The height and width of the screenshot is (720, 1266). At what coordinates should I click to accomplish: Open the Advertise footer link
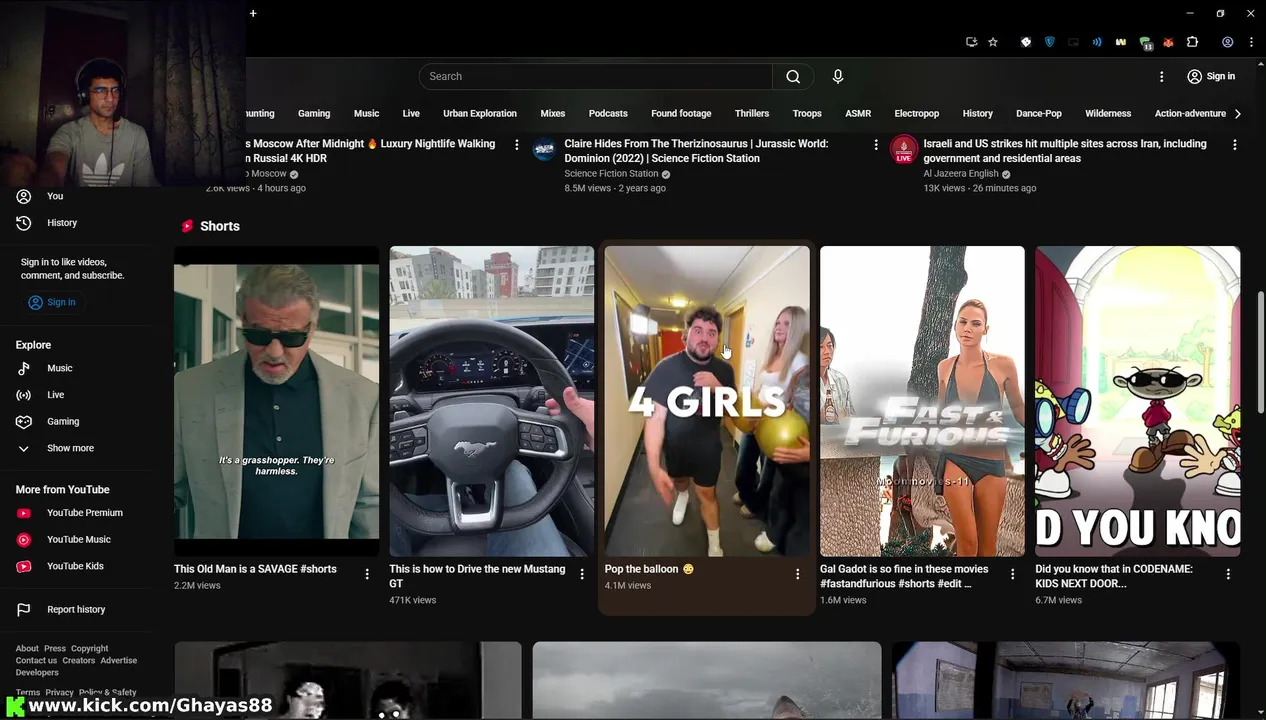click(118, 661)
